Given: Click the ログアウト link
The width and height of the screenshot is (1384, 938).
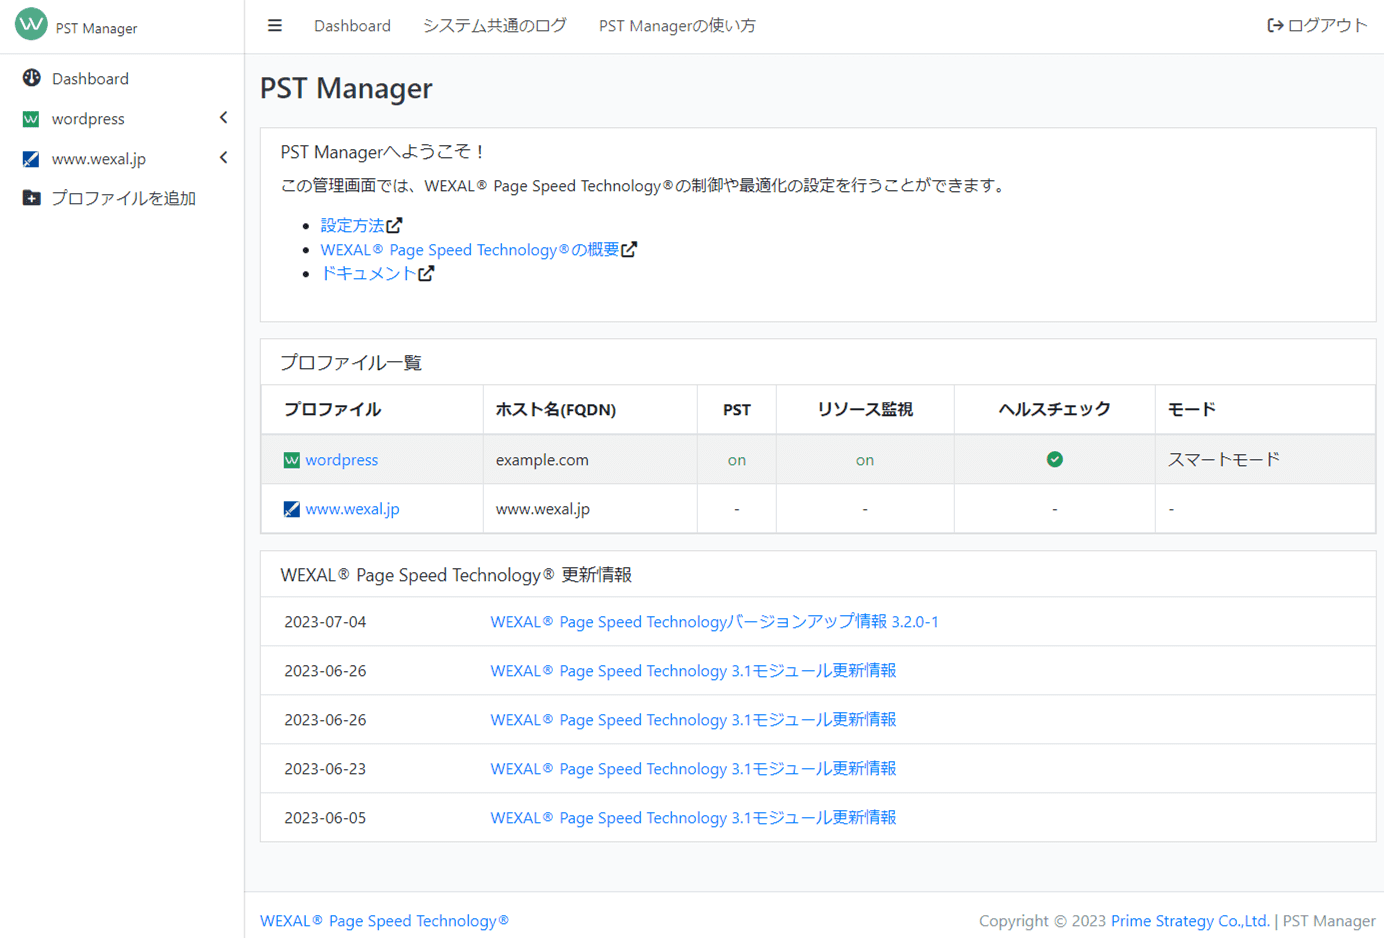Looking at the screenshot, I should (x=1317, y=26).
